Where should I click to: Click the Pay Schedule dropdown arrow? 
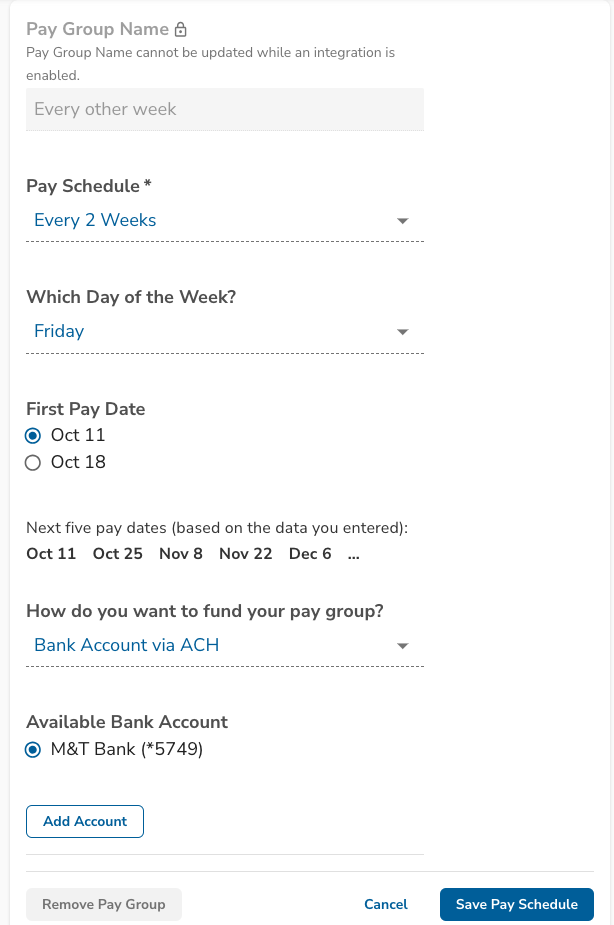(403, 221)
